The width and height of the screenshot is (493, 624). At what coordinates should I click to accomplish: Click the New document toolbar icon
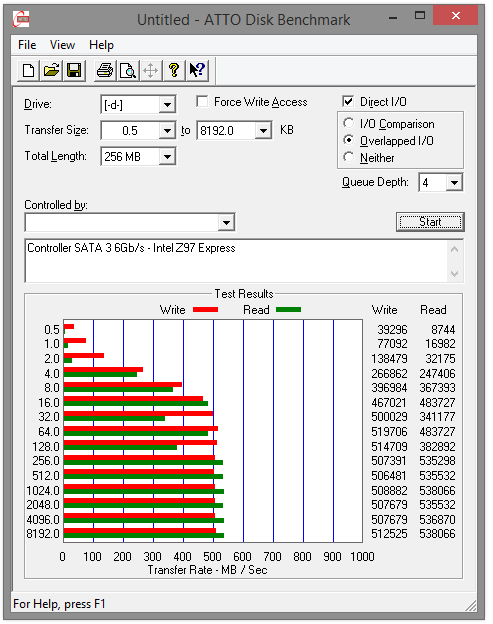(x=29, y=71)
